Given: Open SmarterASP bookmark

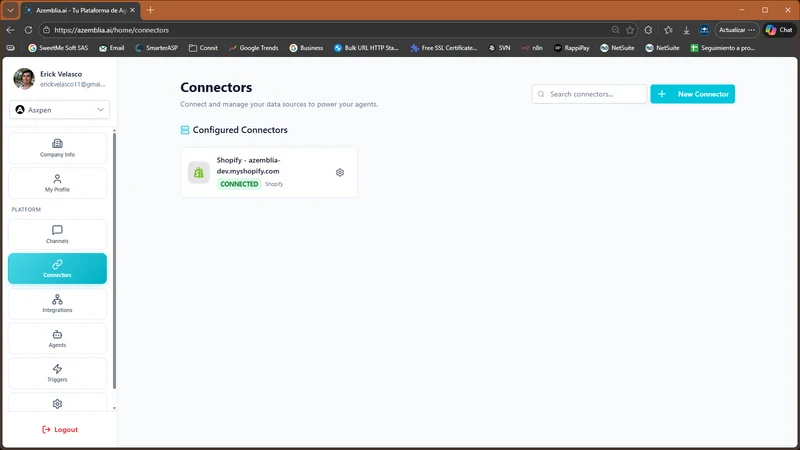Looking at the screenshot, I should tap(156, 48).
